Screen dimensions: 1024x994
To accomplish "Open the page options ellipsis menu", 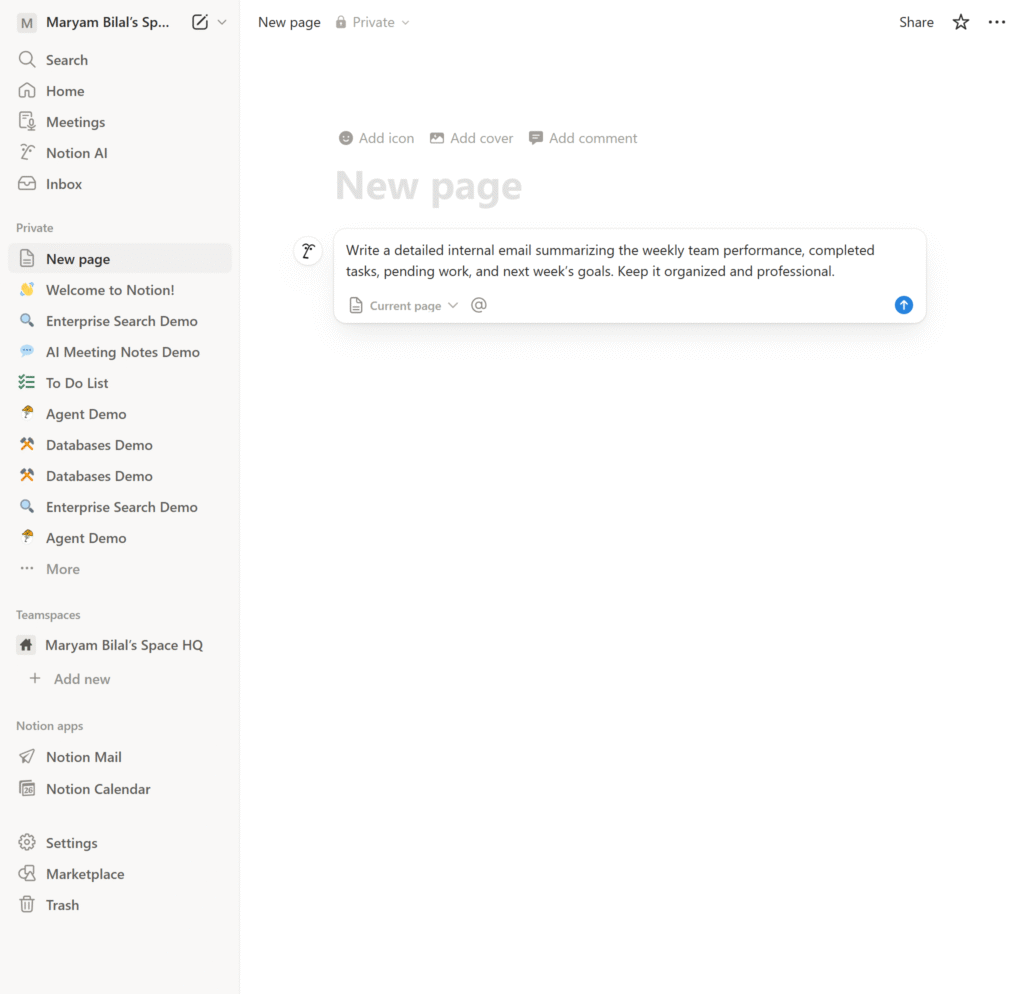I will pos(996,21).
